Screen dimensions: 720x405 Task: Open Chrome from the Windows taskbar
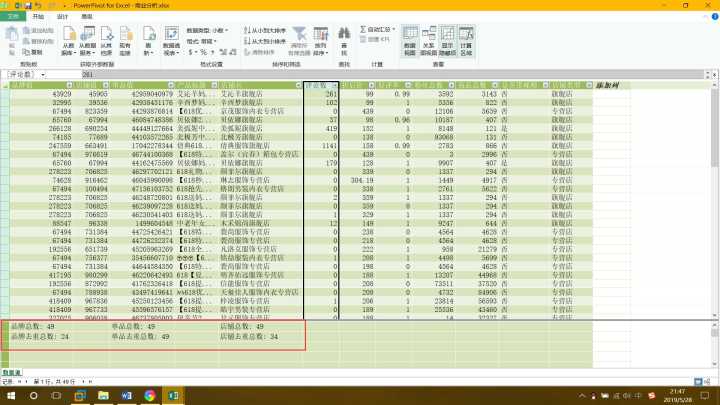149,396
